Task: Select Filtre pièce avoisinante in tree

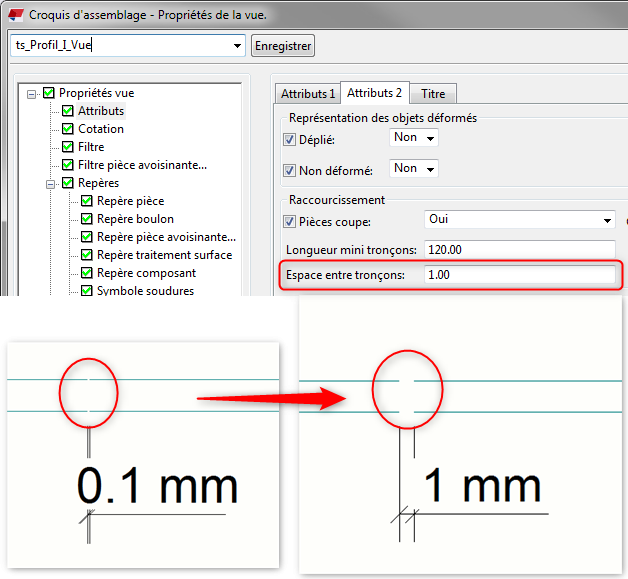Action: click(142, 165)
